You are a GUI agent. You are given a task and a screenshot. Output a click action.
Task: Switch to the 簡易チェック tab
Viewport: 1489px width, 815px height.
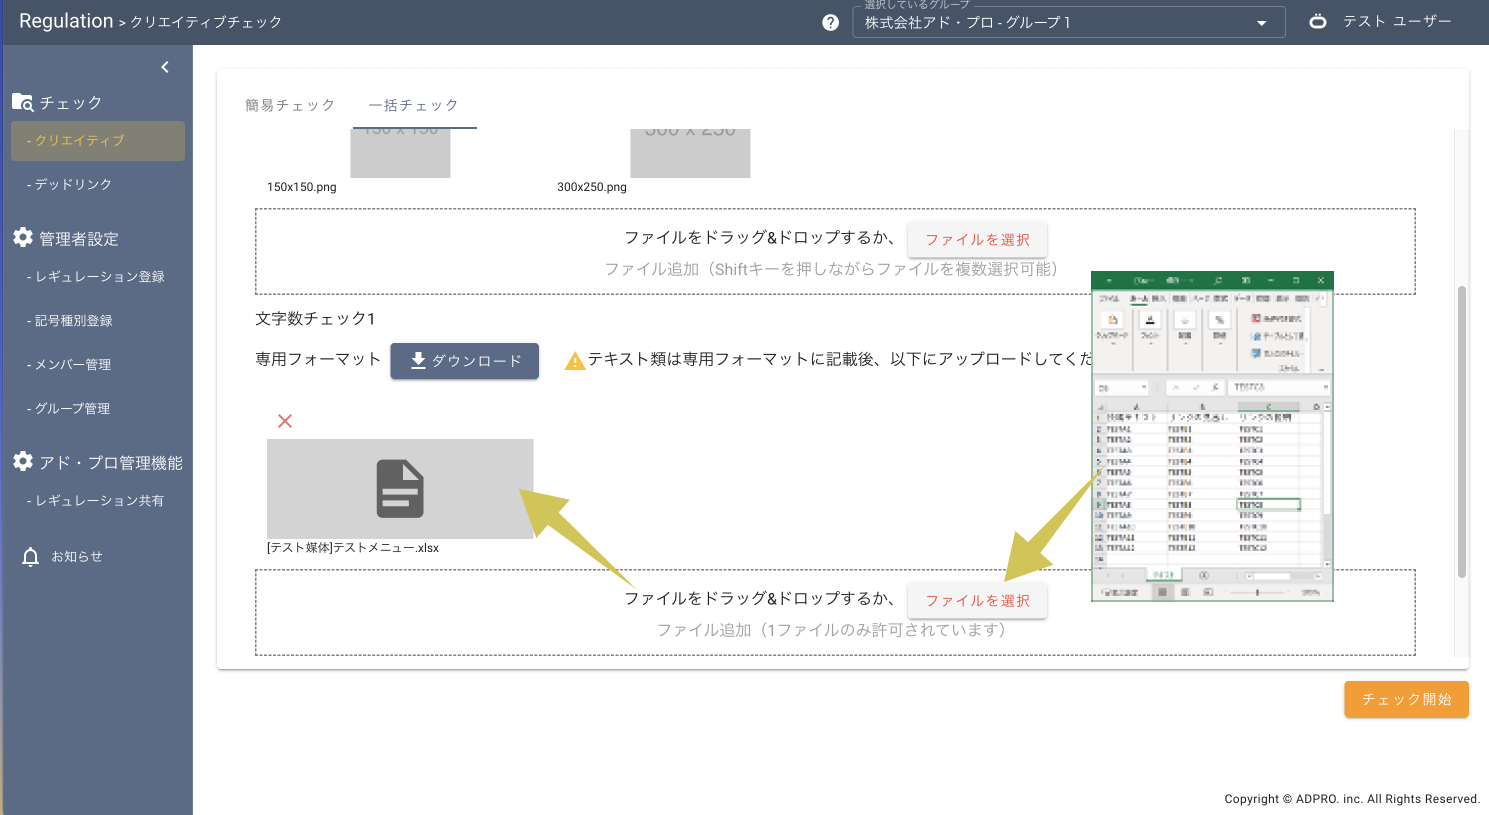click(290, 105)
